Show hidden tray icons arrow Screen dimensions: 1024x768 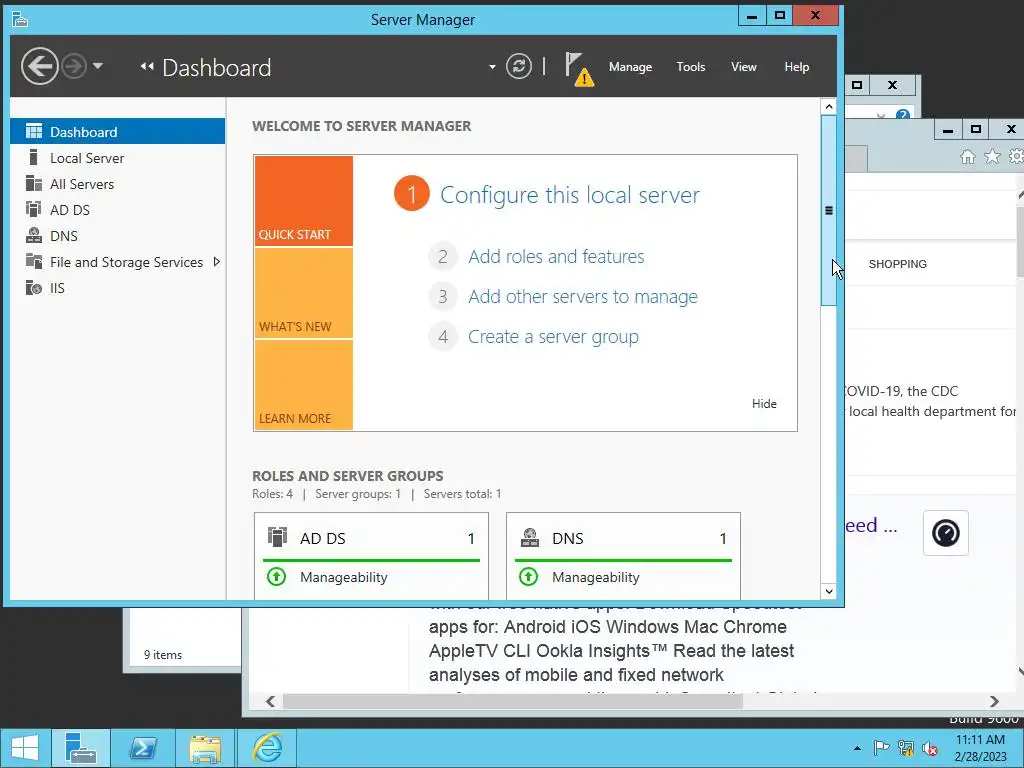[x=857, y=748]
